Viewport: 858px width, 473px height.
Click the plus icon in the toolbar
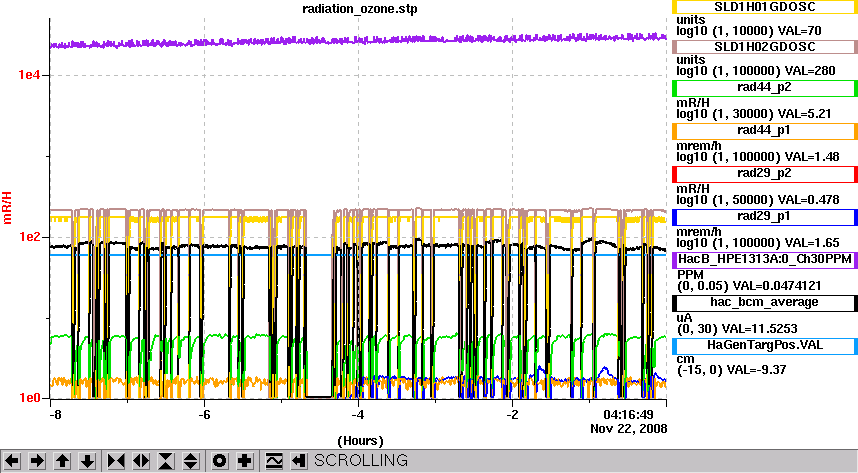tap(245, 461)
